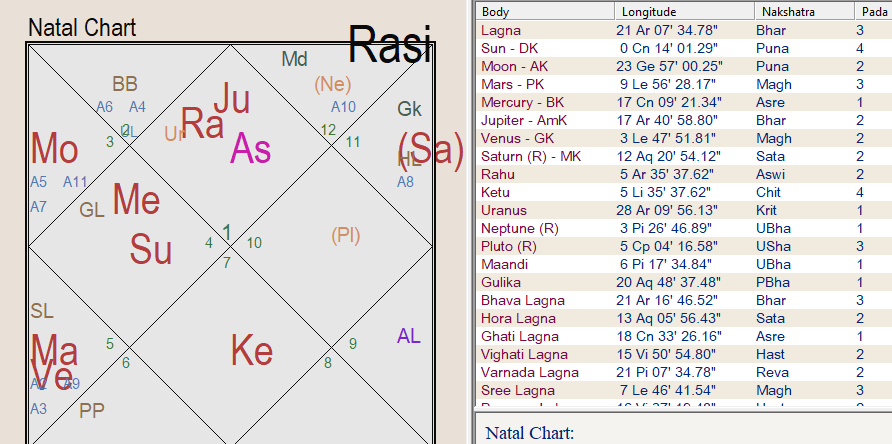This screenshot has width=892, height=444.
Task: Click the A11 arudha label
Action: 75,182
